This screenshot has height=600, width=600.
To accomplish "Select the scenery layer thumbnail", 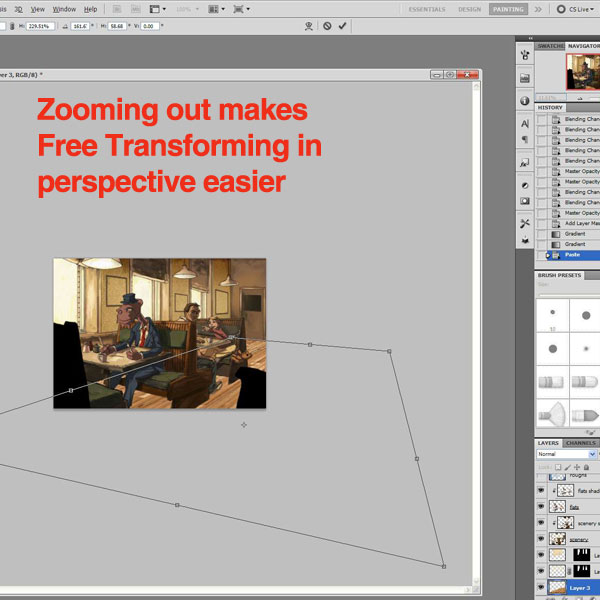I will pos(557,538).
